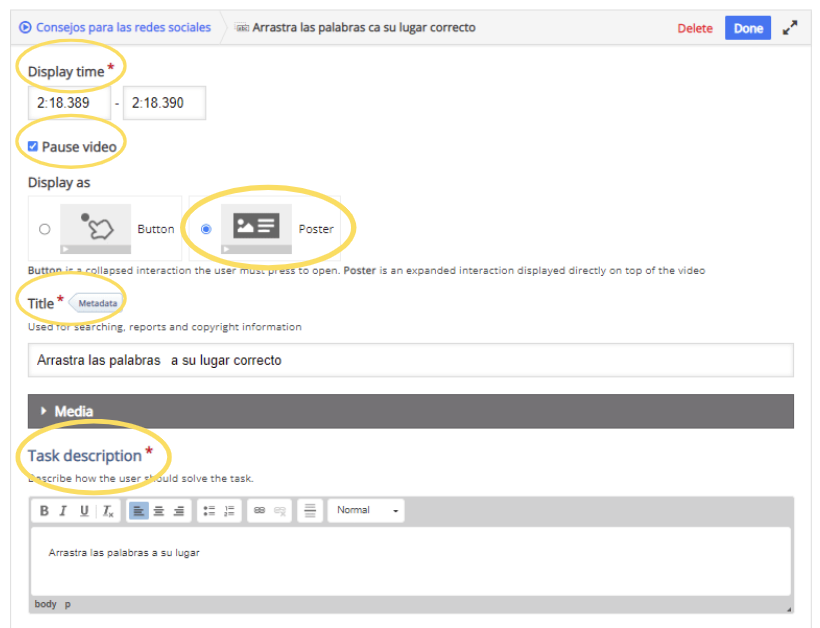Viewport: 820px width, 628px height.
Task: Click the Arrastra las palabras breadcrumb tab
Action: [363, 27]
